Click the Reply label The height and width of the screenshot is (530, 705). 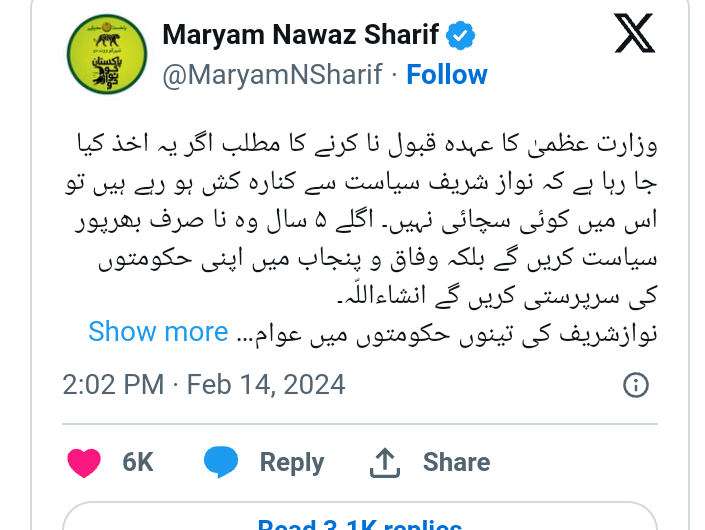point(292,463)
